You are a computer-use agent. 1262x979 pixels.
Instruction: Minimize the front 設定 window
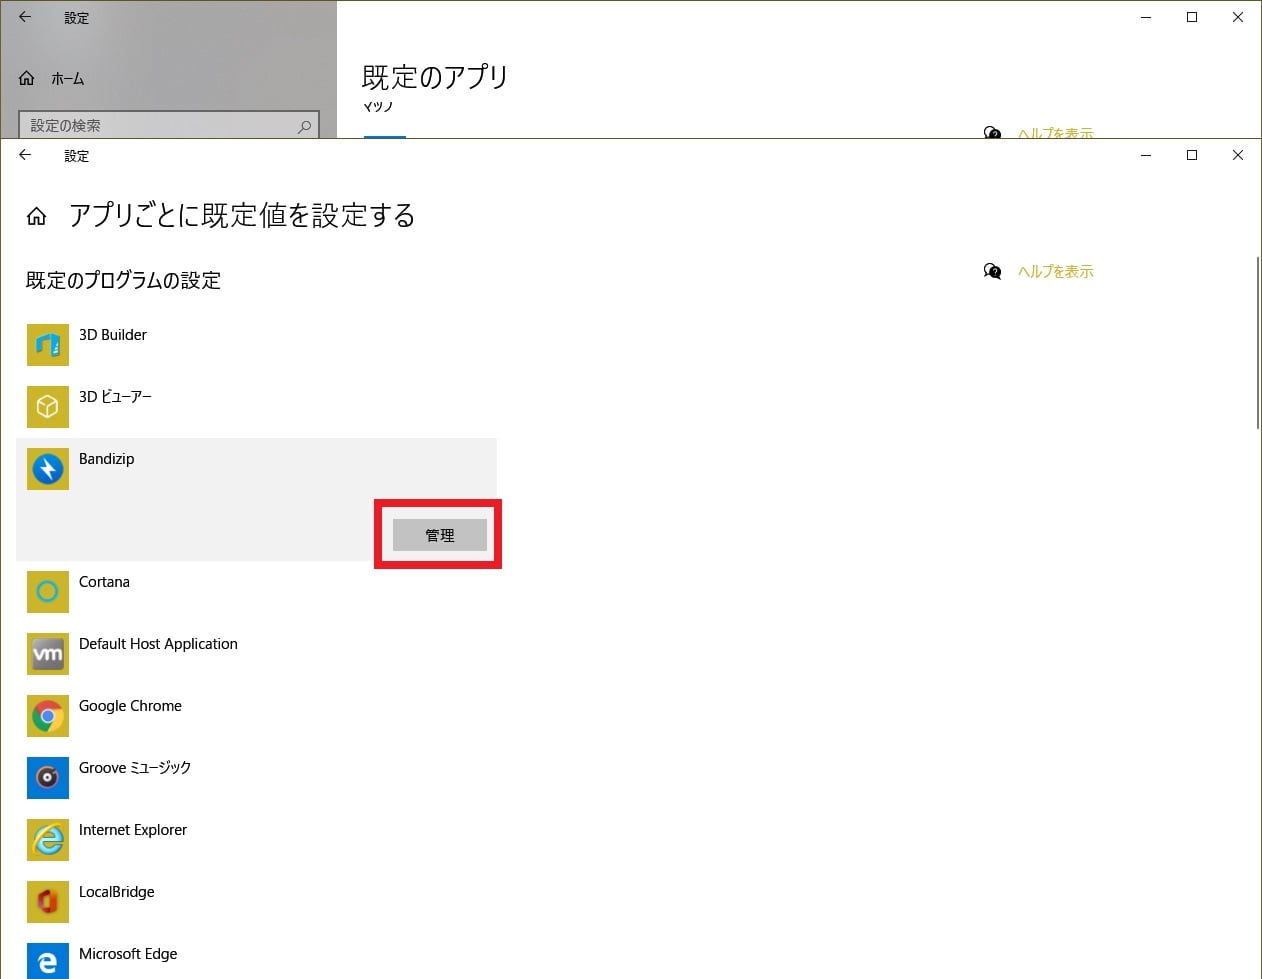[1146, 155]
